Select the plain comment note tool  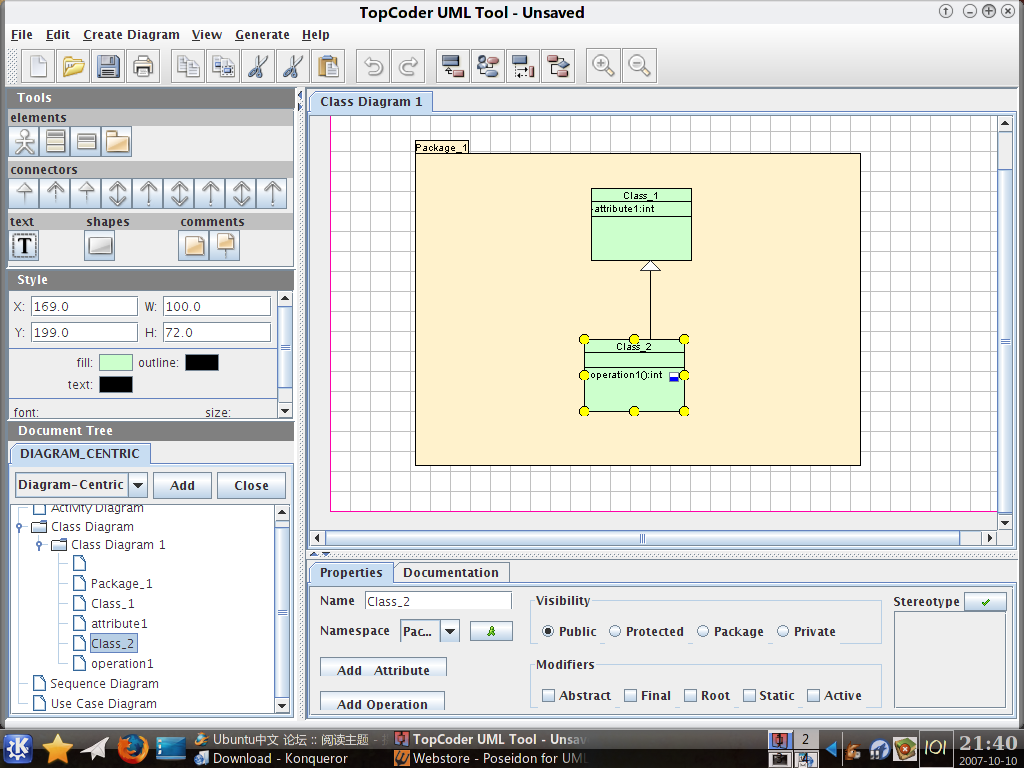click(x=195, y=246)
